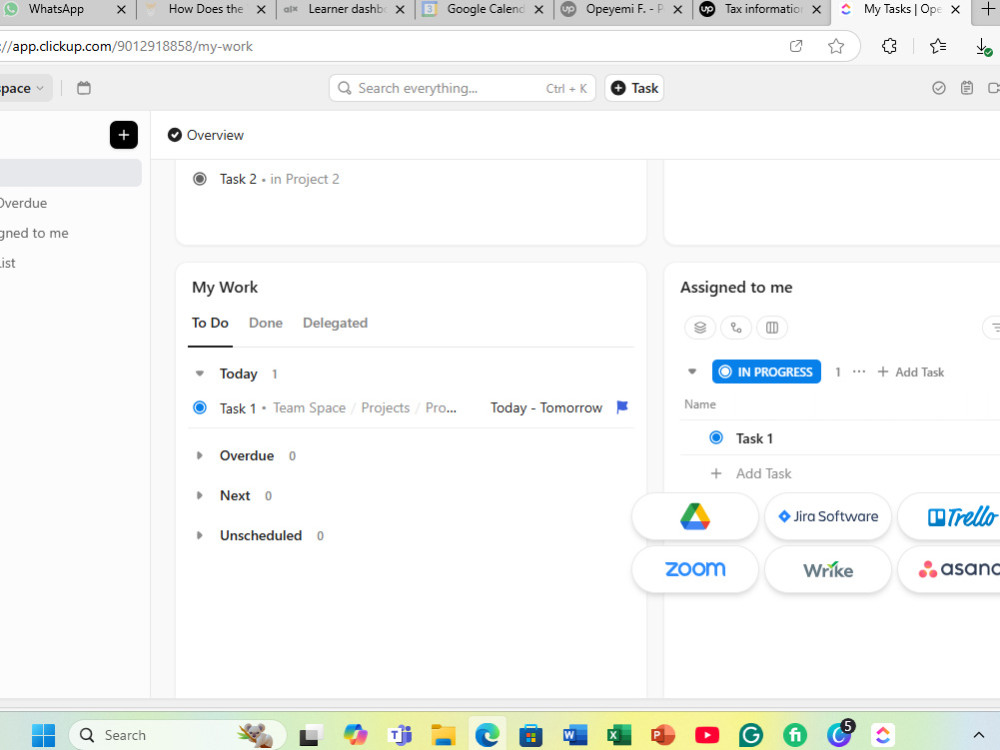Click the Name column header
1000x750 pixels.
point(700,404)
